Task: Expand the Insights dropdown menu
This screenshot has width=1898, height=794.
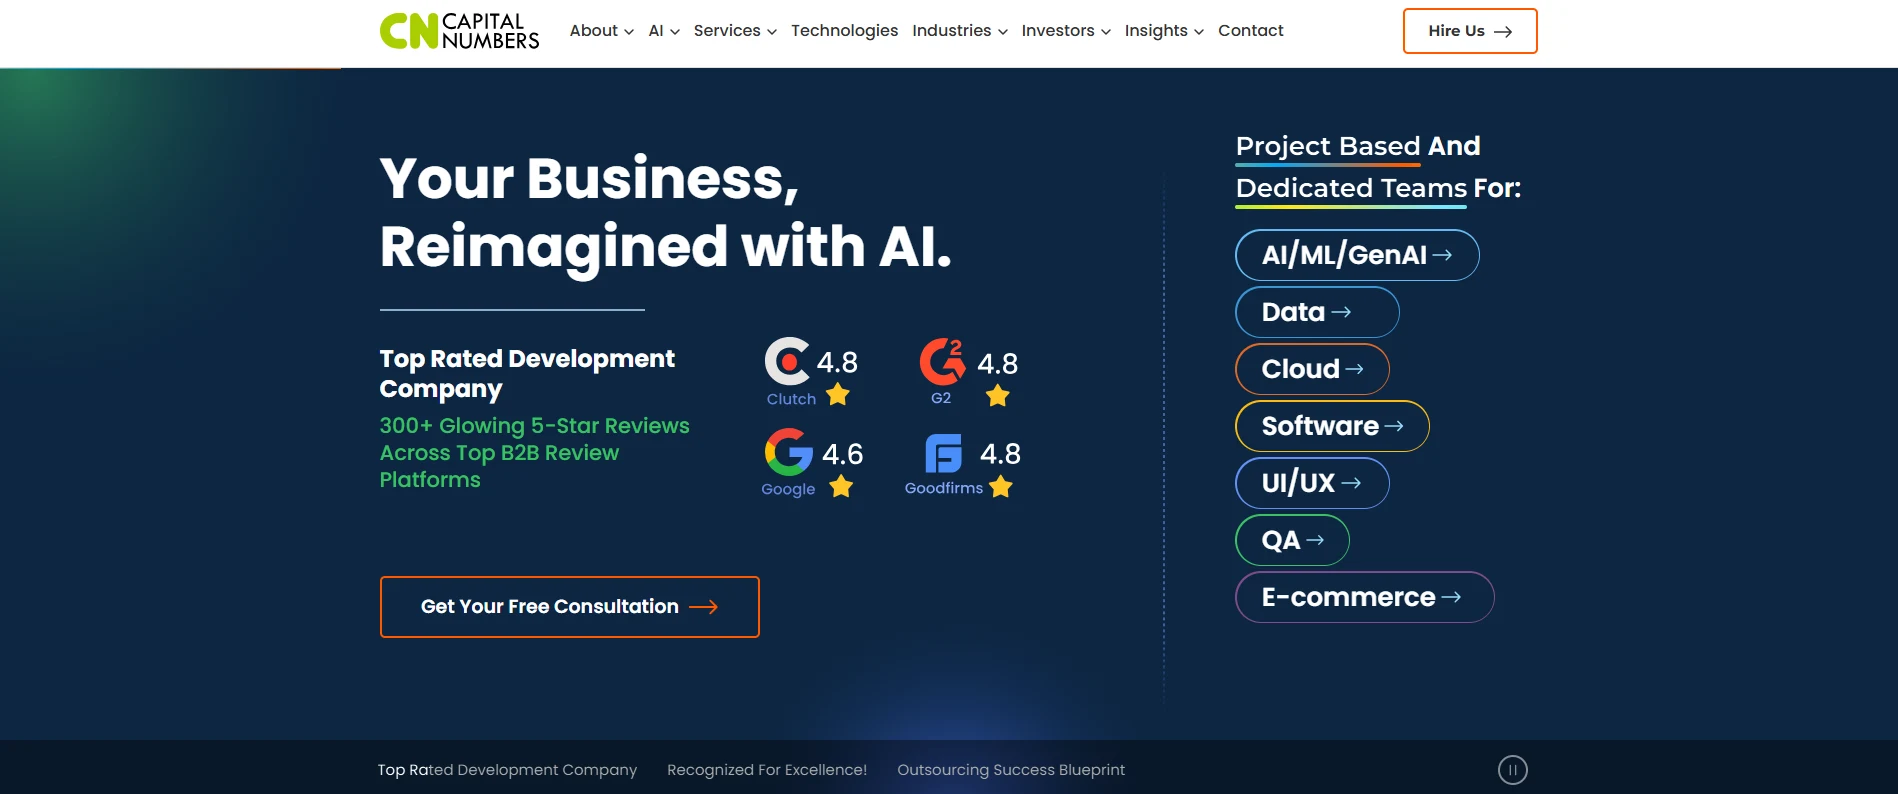Action: pos(1164,31)
